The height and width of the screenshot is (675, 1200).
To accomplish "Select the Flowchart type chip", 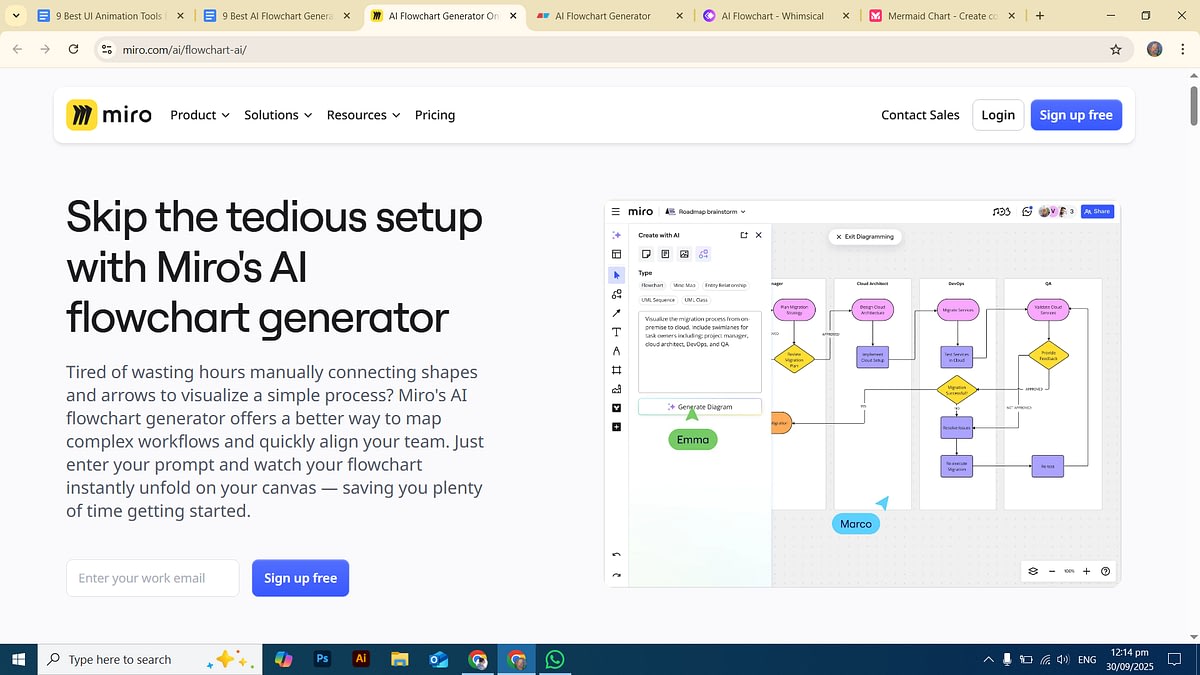I will pos(651,285).
